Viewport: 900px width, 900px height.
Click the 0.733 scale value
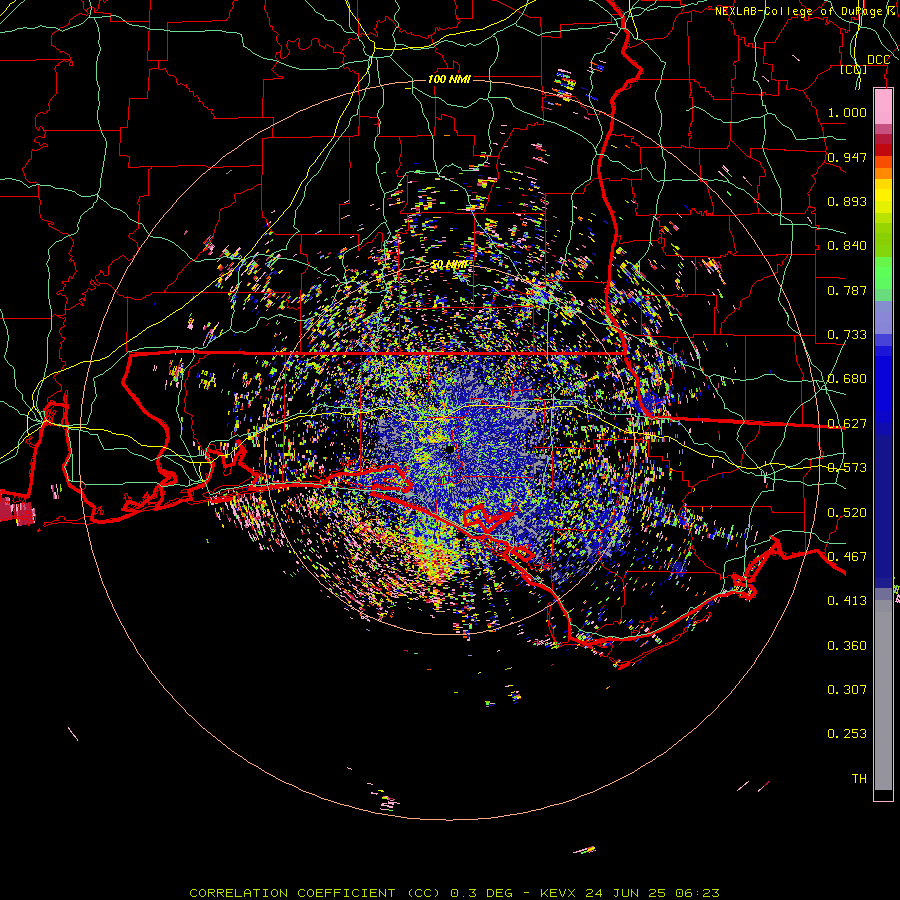pos(847,335)
